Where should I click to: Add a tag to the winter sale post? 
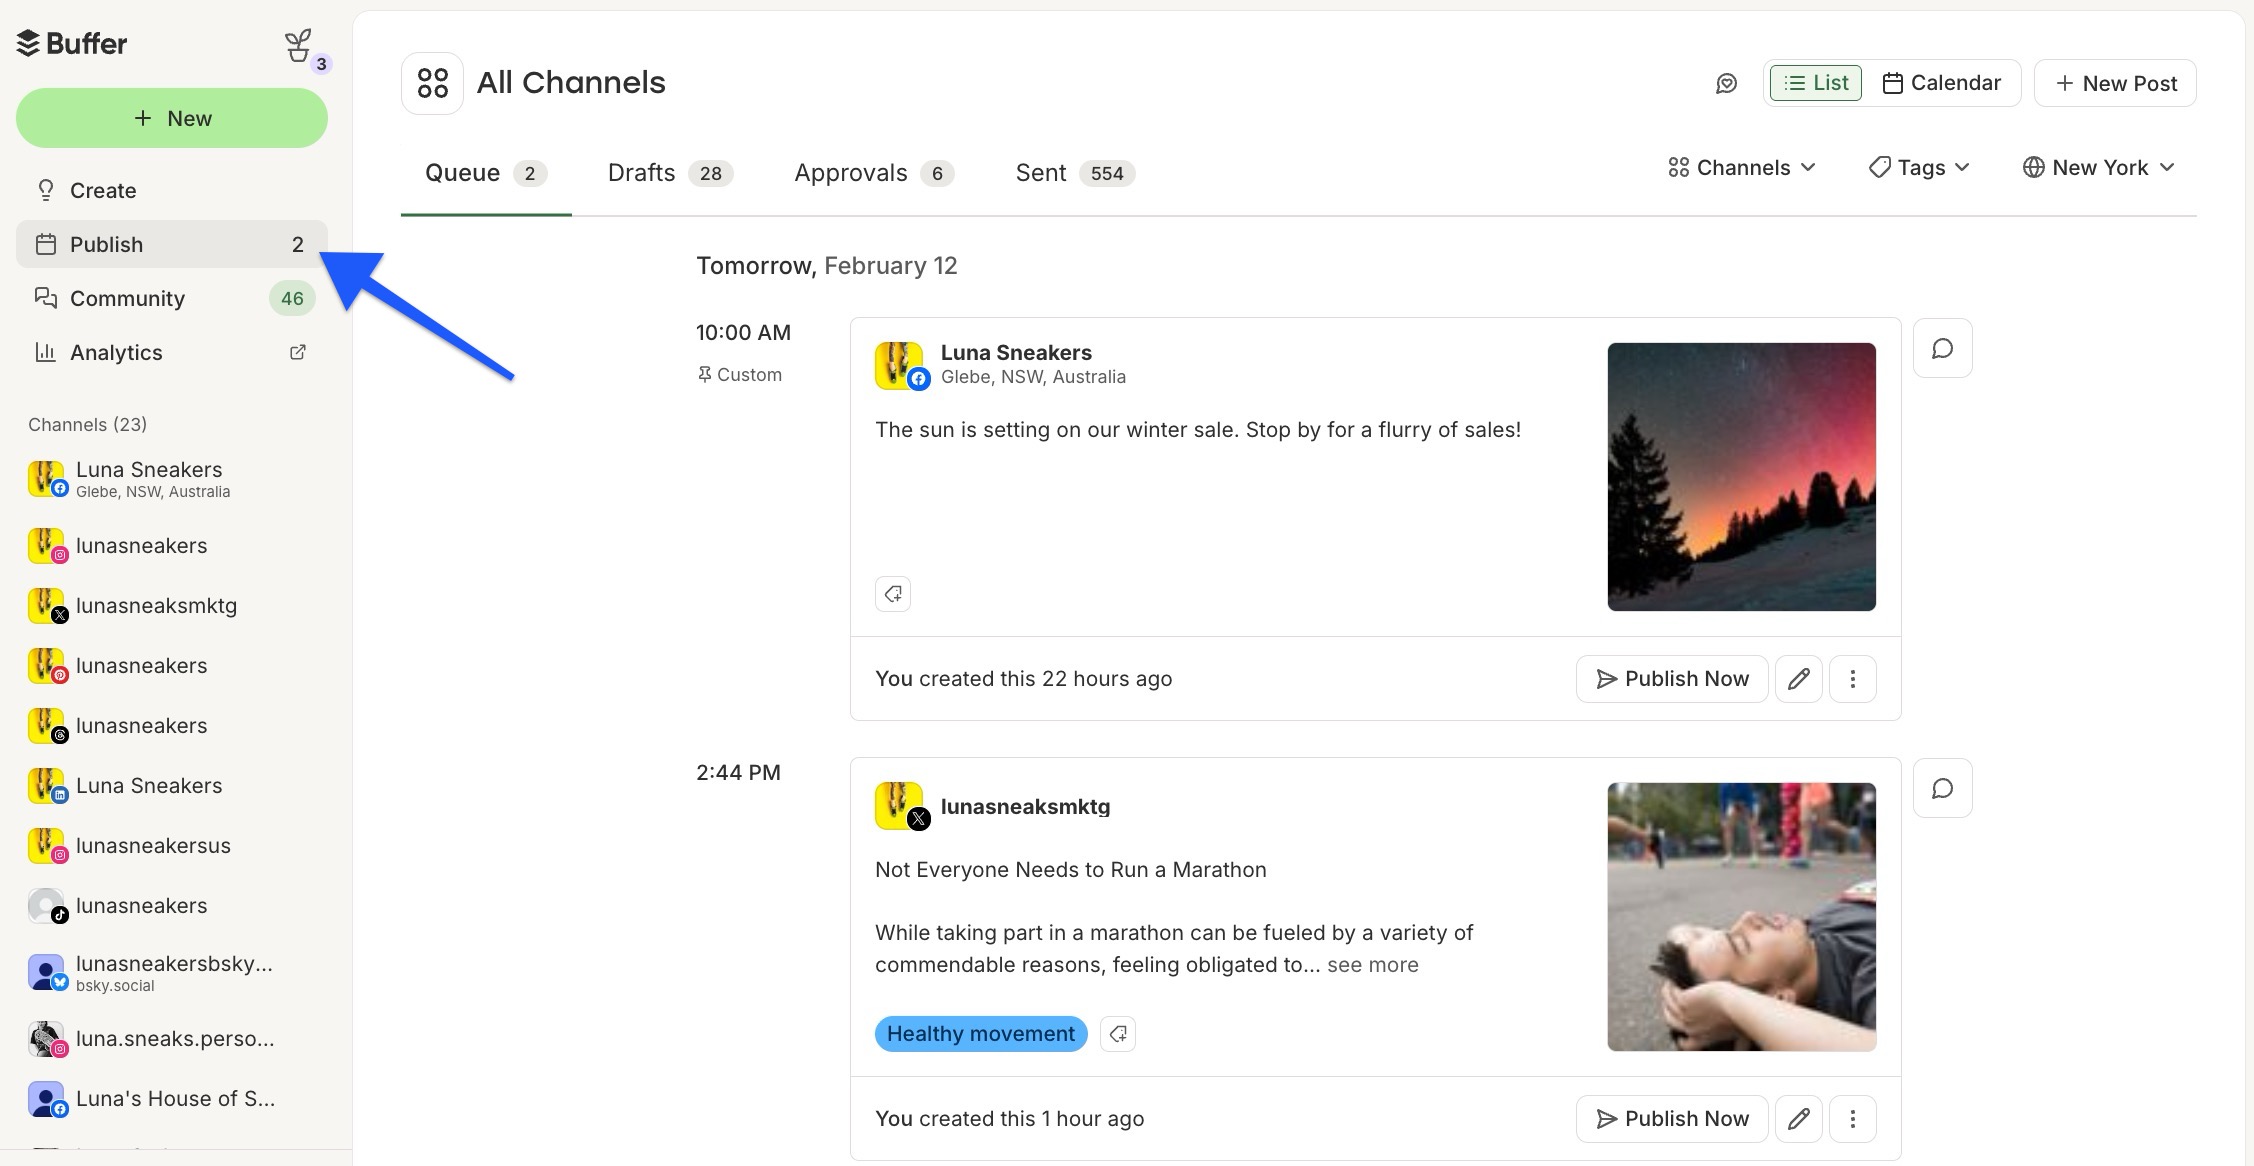(893, 594)
